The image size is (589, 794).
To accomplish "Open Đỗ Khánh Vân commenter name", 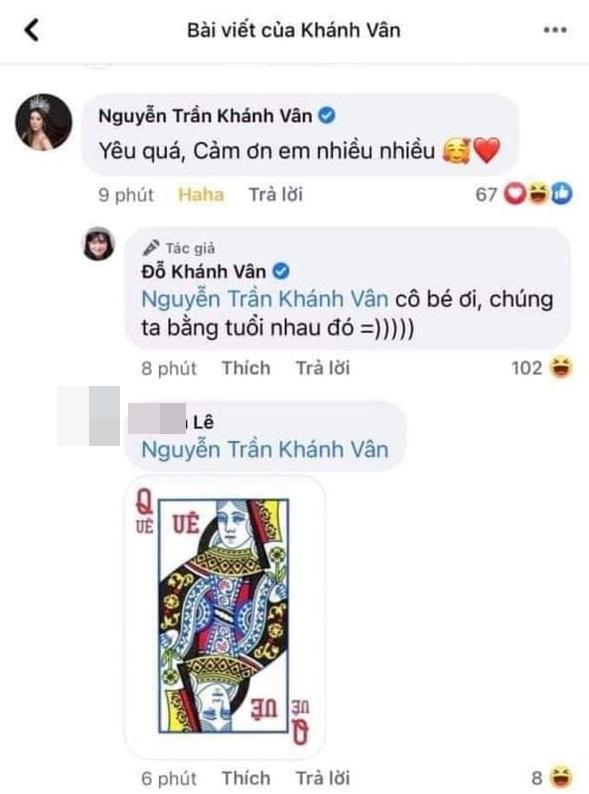I will [x=204, y=271].
